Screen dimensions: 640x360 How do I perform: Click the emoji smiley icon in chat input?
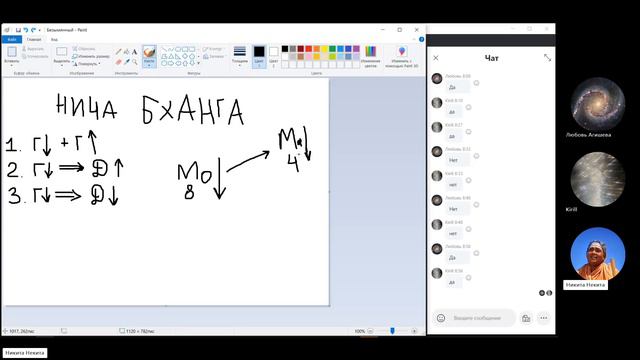tap(441, 318)
